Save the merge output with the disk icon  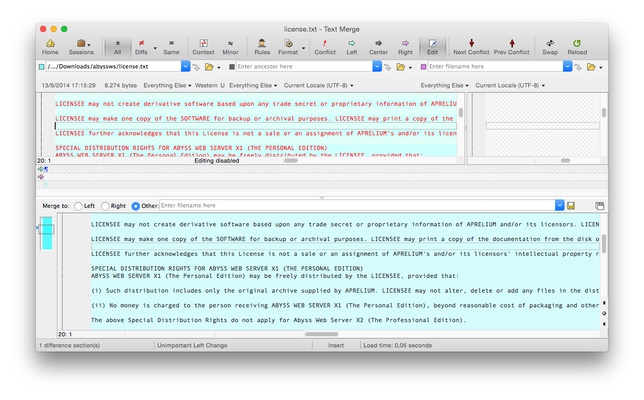[x=571, y=206]
